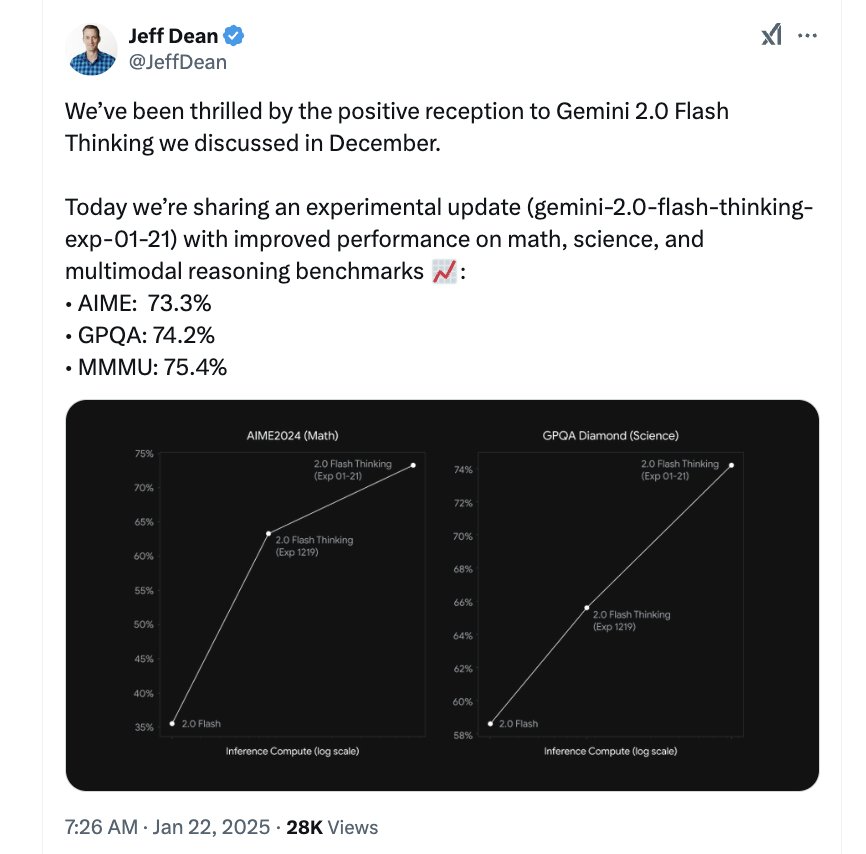Click the 28K Views count
Viewport: 866px width, 854px height.
332,827
